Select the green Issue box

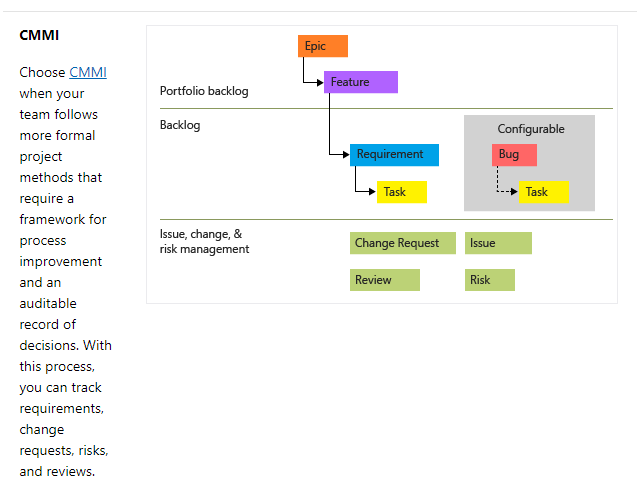[497, 243]
